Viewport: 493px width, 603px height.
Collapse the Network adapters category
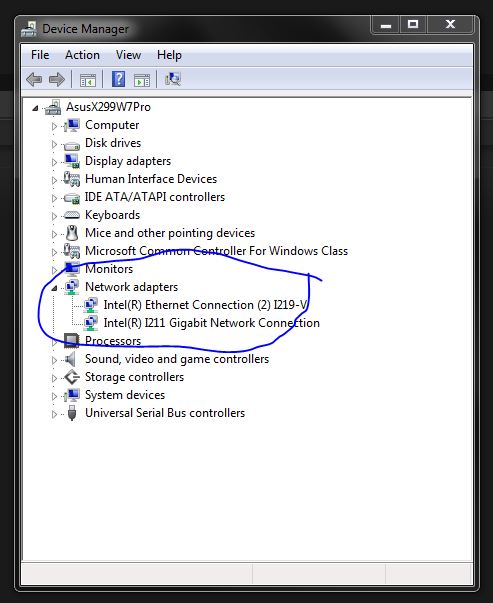click(x=54, y=288)
